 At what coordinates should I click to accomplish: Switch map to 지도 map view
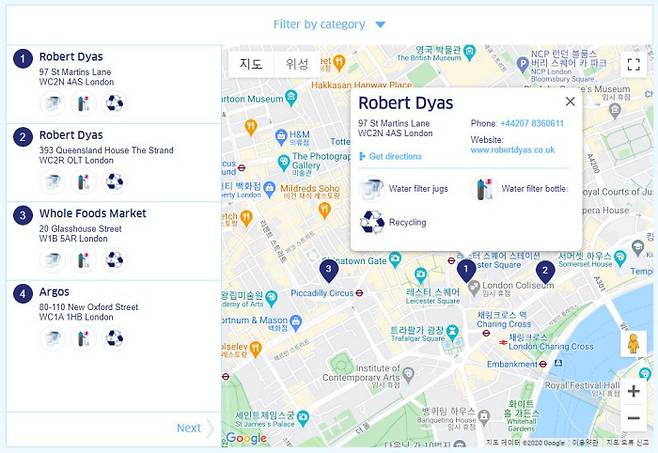[x=251, y=64]
